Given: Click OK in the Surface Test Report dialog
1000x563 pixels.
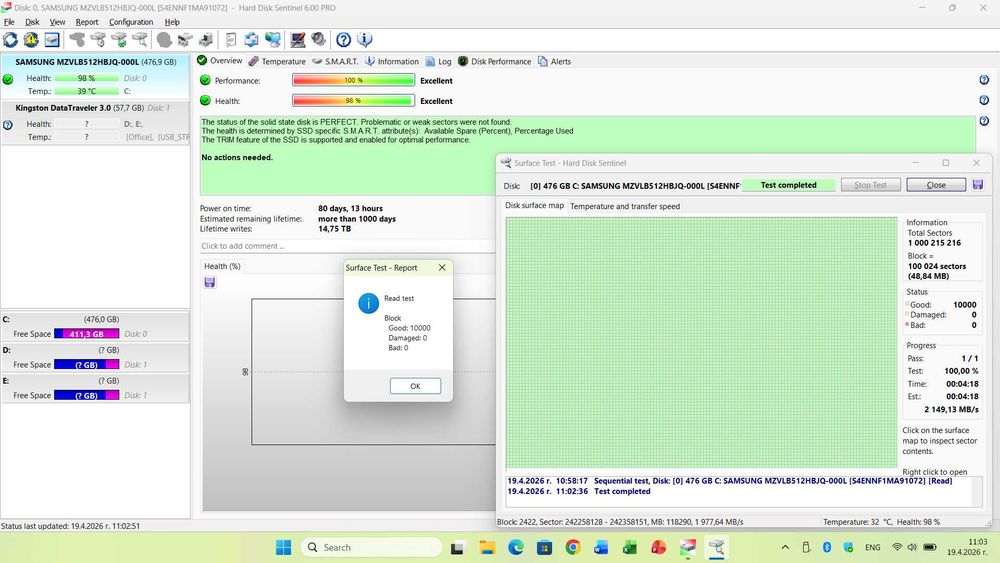Looking at the screenshot, I should [415, 386].
